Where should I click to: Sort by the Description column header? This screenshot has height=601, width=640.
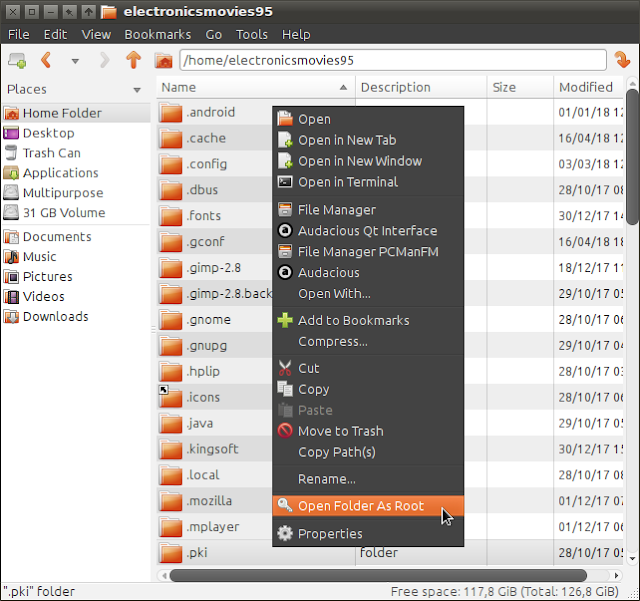(421, 87)
